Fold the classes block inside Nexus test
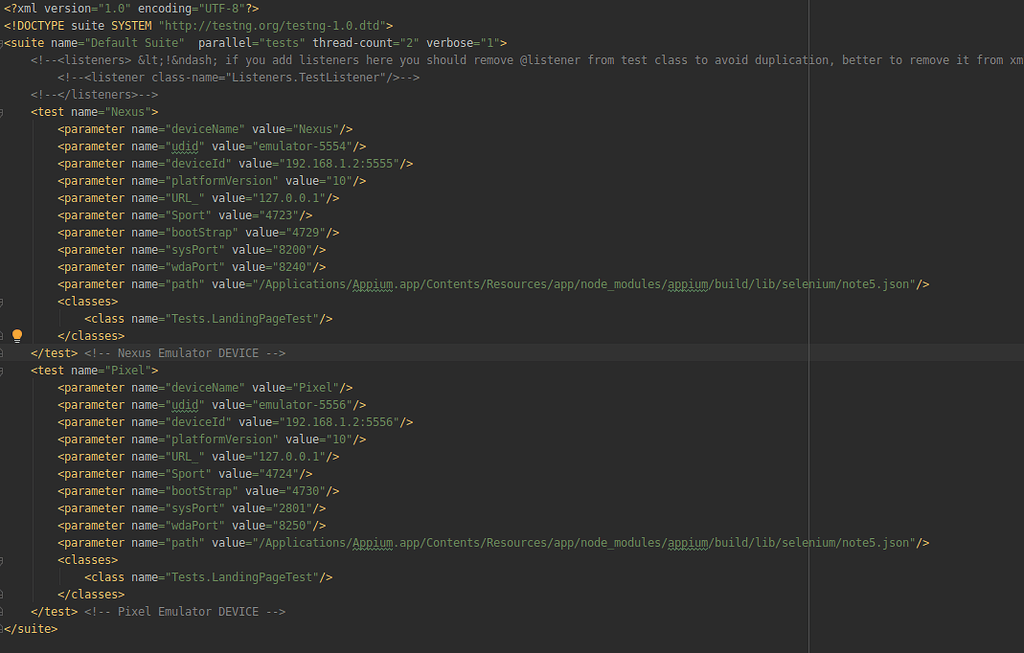 pos(3,301)
